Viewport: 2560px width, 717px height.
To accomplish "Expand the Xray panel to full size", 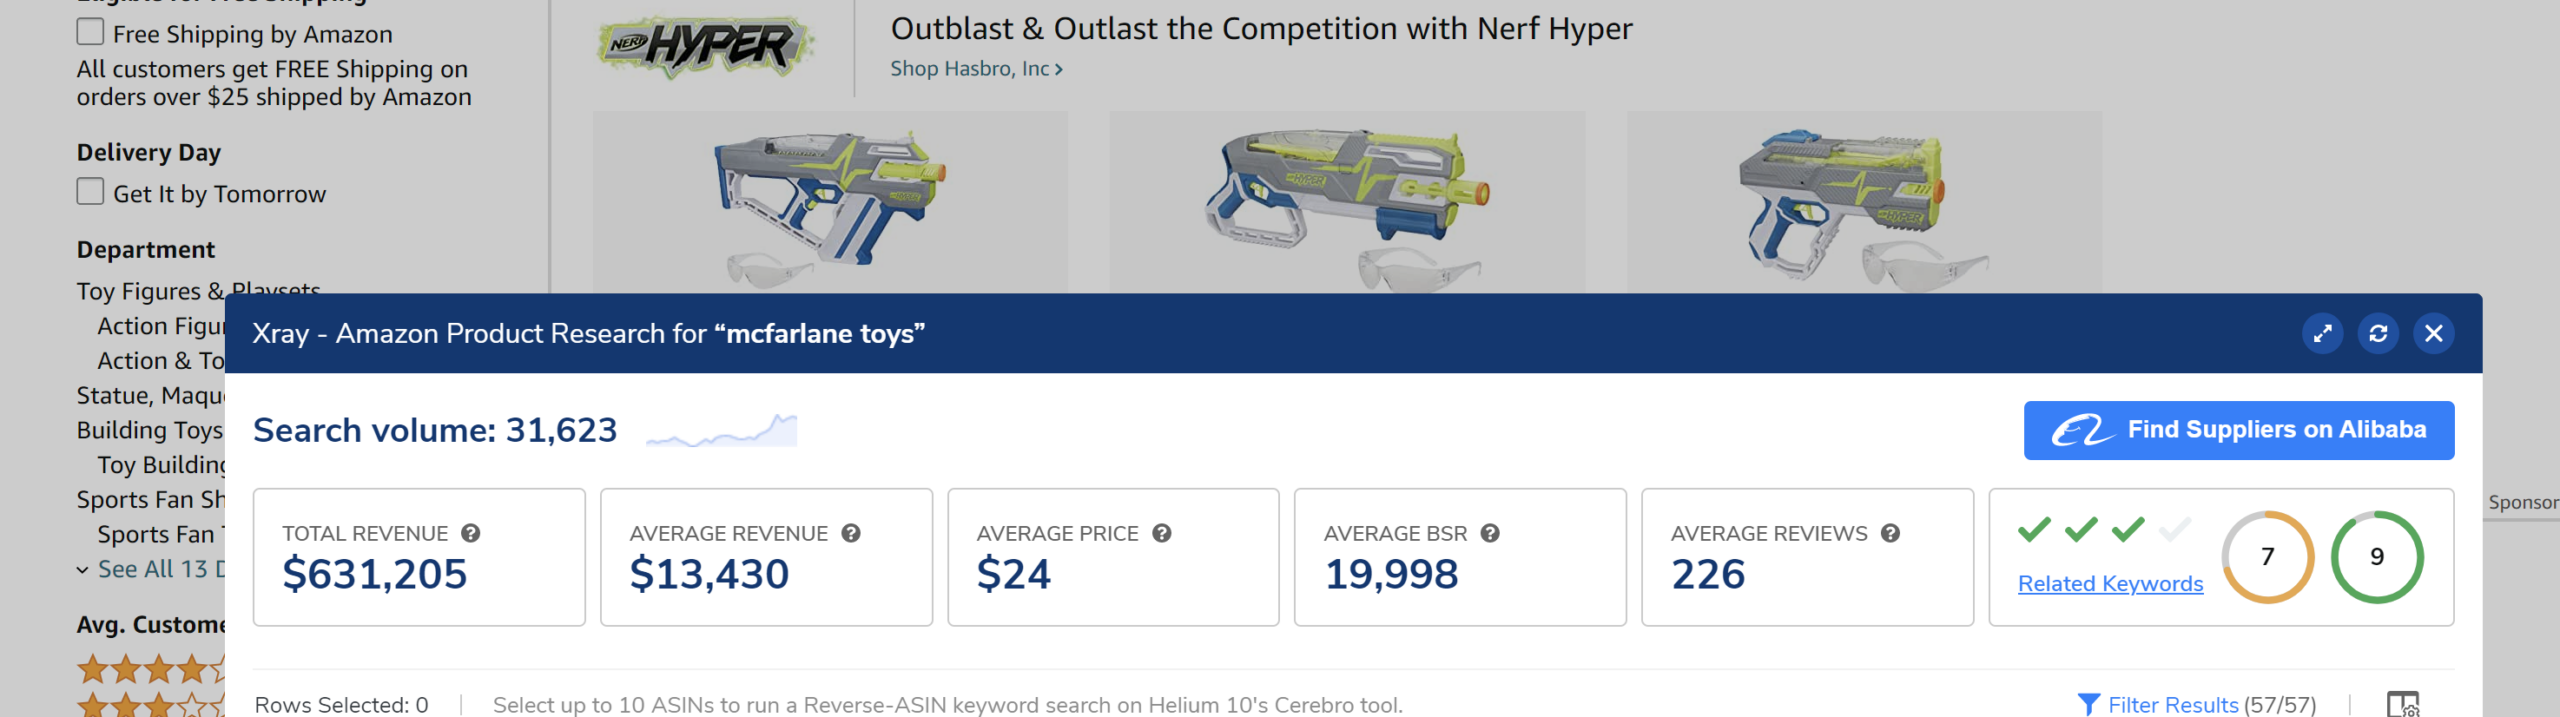I will pyautogui.click(x=2322, y=333).
